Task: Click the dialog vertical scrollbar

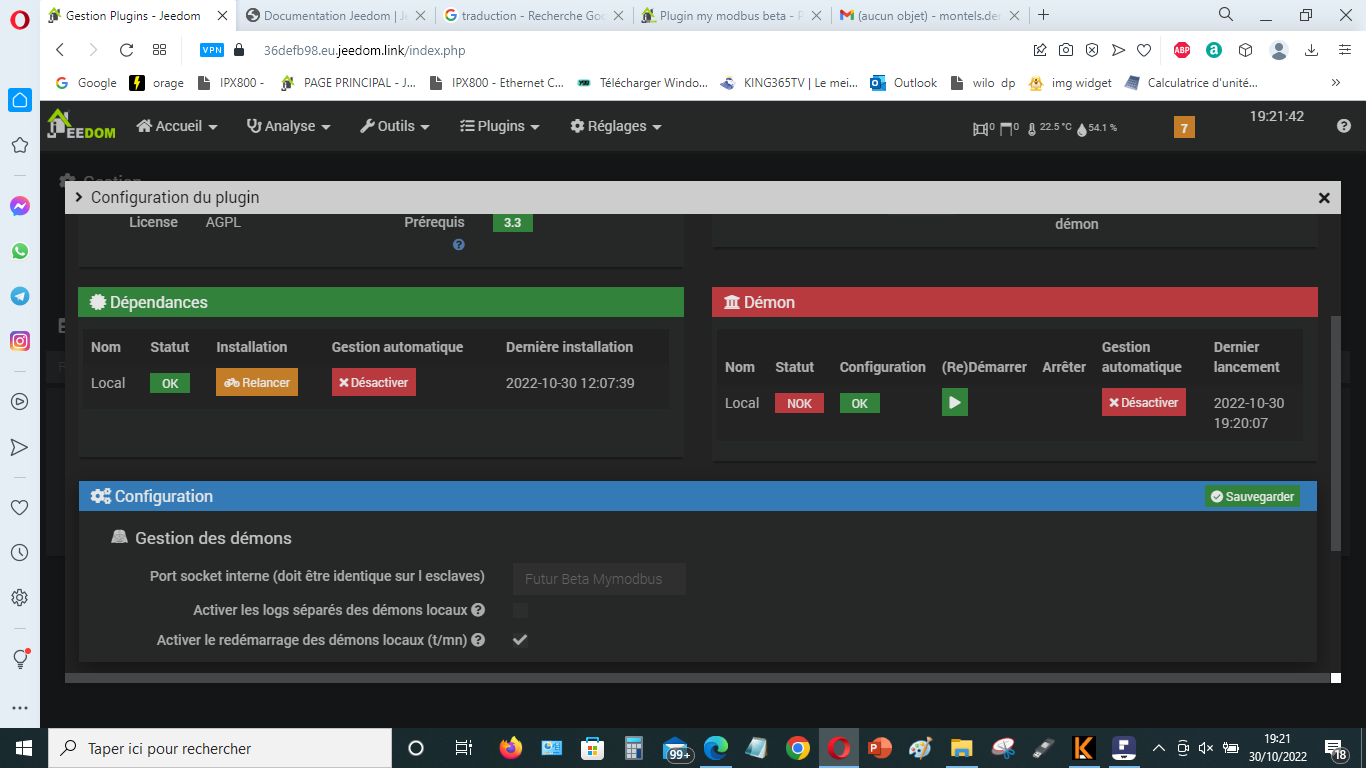Action: (x=1336, y=432)
